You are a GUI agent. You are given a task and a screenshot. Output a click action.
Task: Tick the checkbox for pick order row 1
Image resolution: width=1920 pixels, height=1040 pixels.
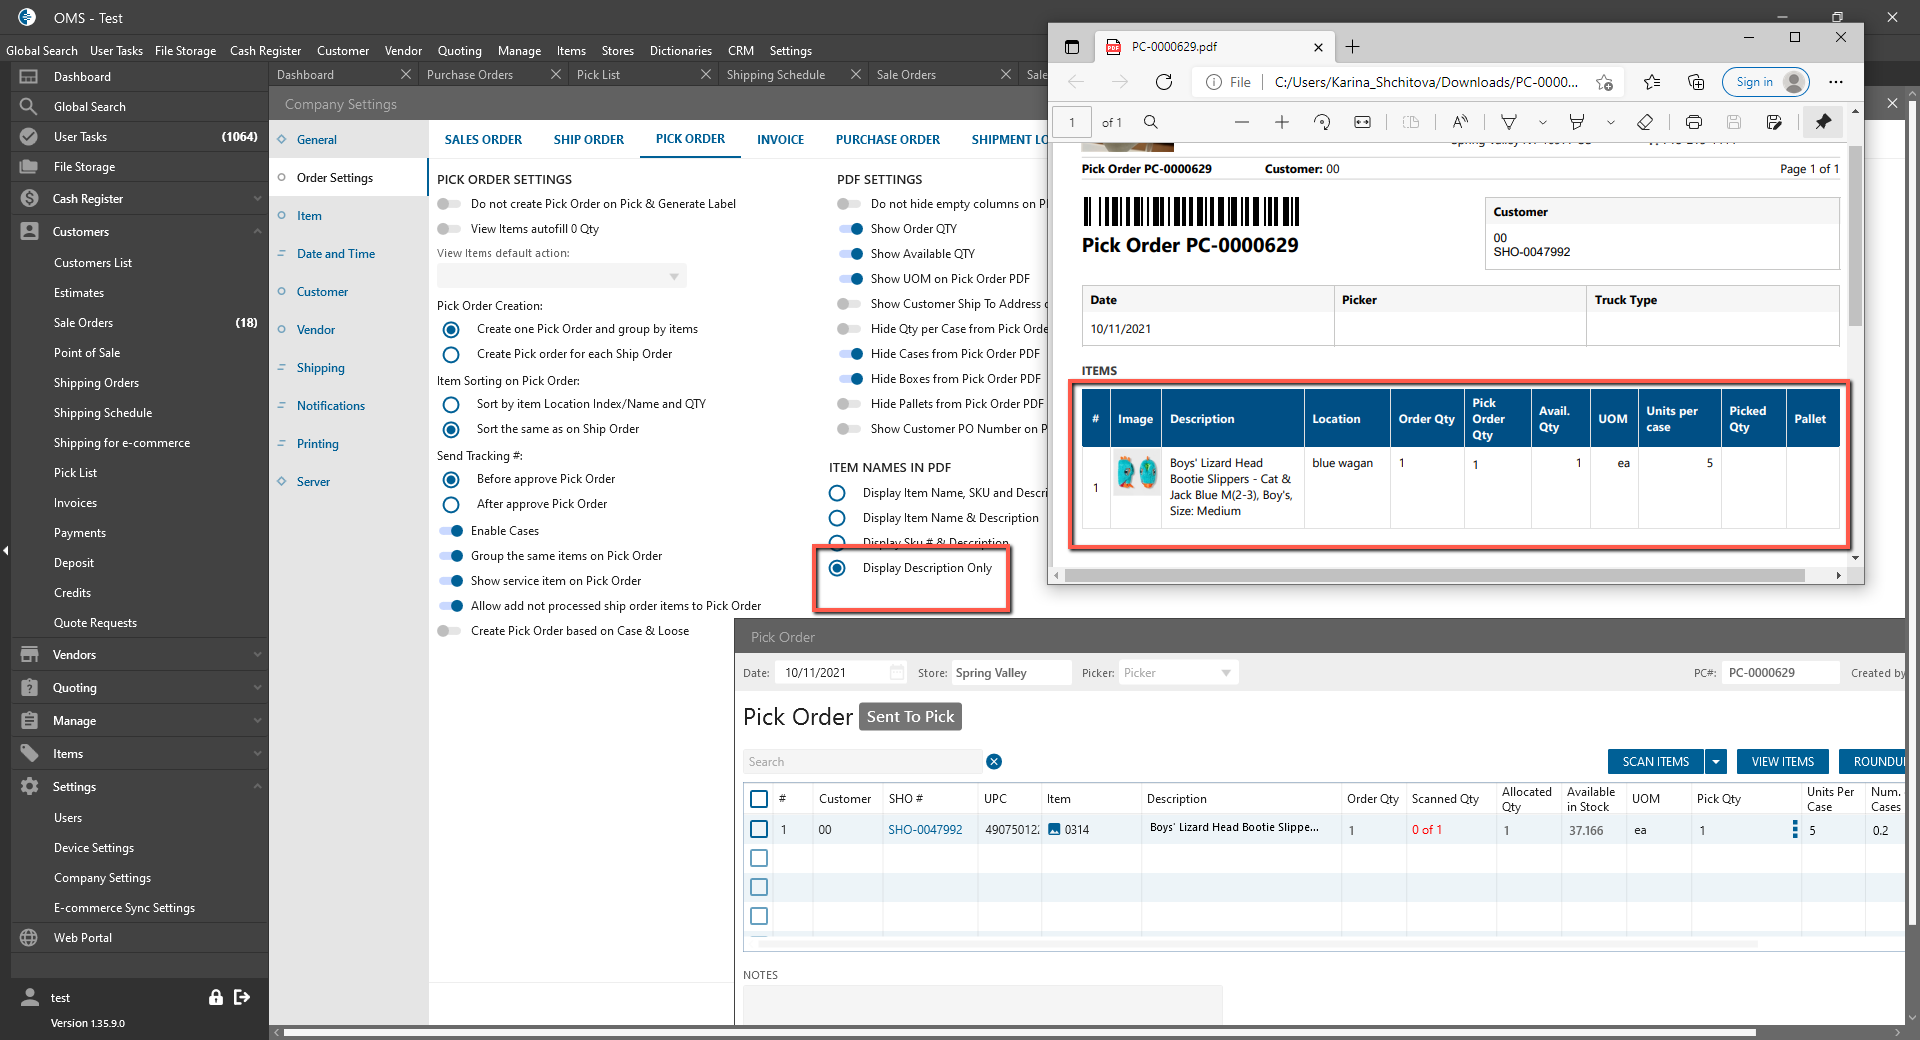click(759, 829)
